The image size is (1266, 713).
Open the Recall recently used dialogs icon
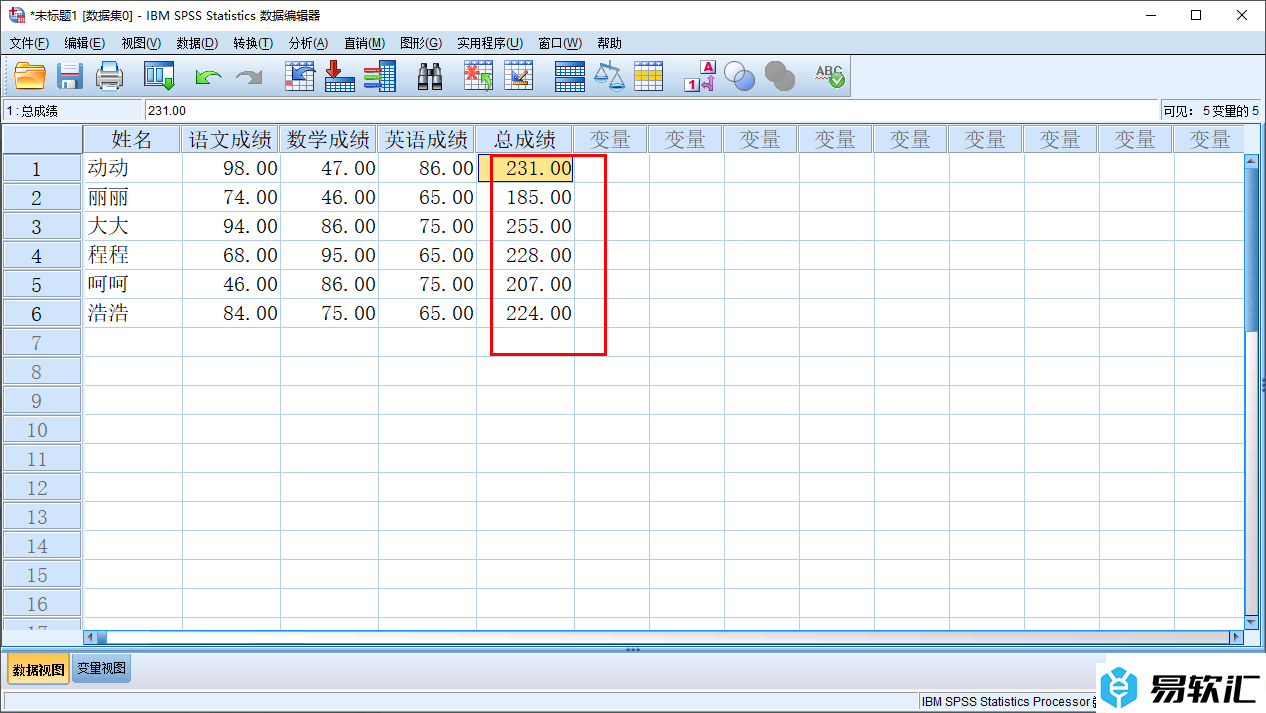[x=159, y=77]
